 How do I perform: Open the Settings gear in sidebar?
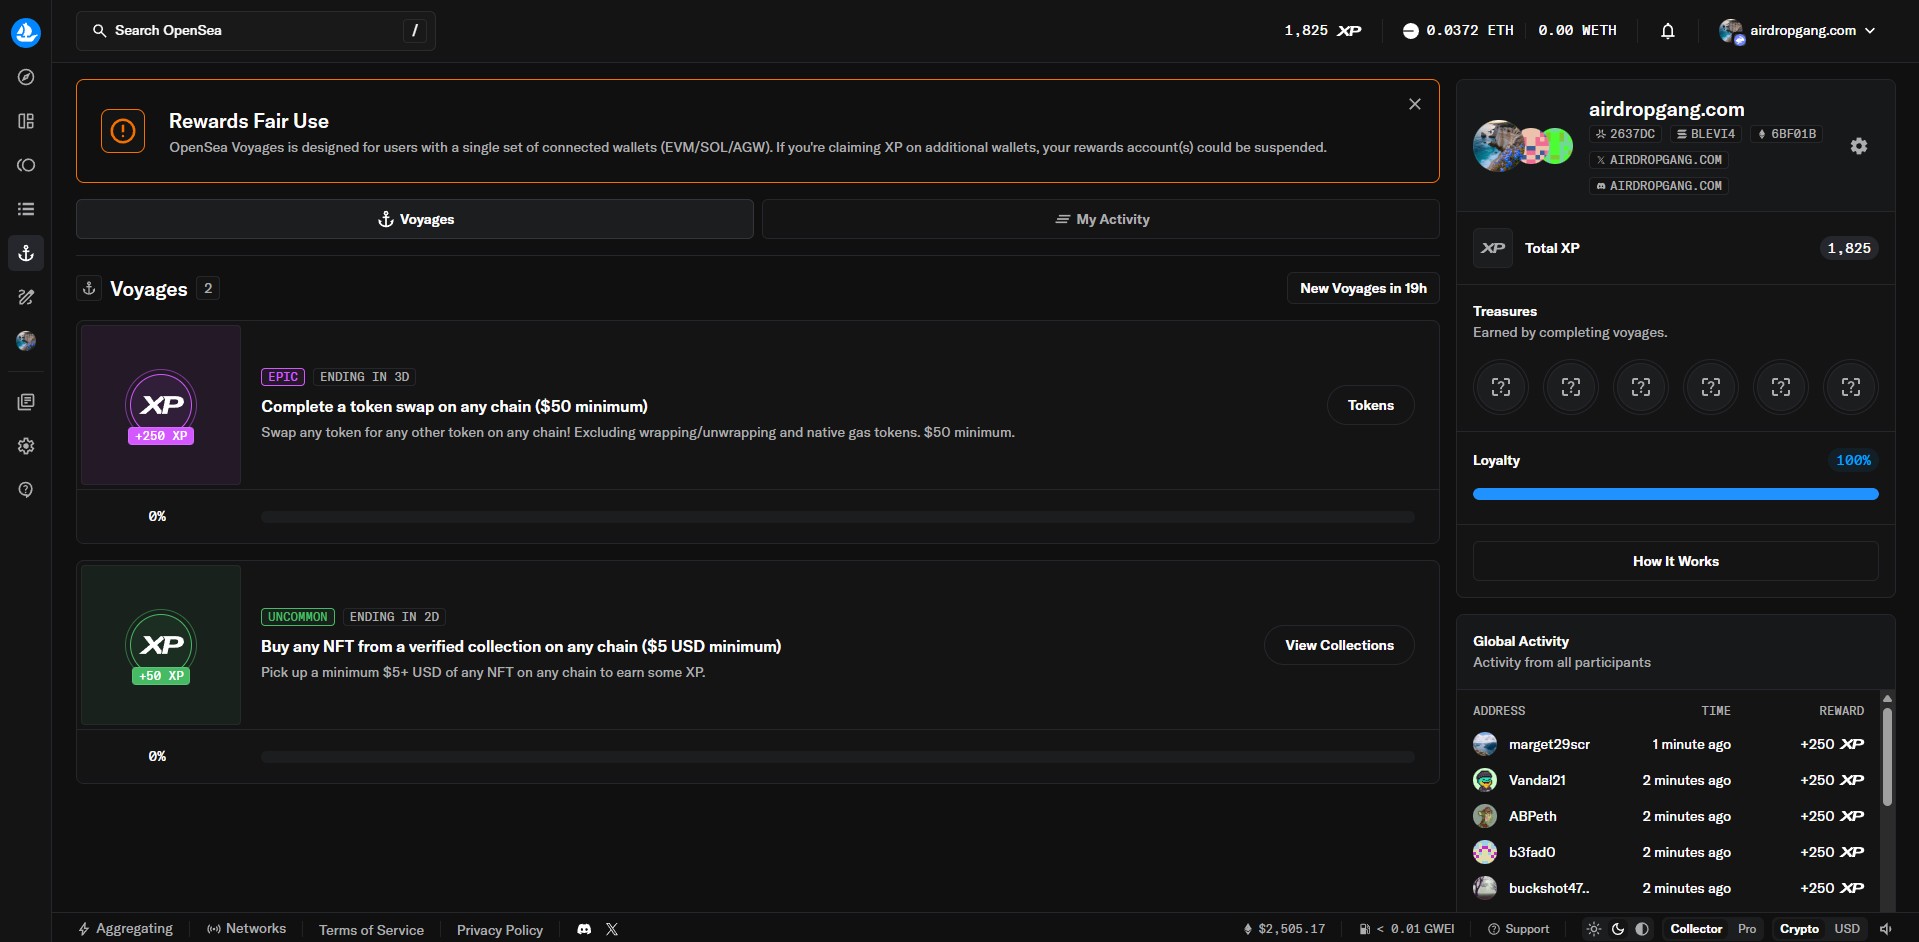26,446
